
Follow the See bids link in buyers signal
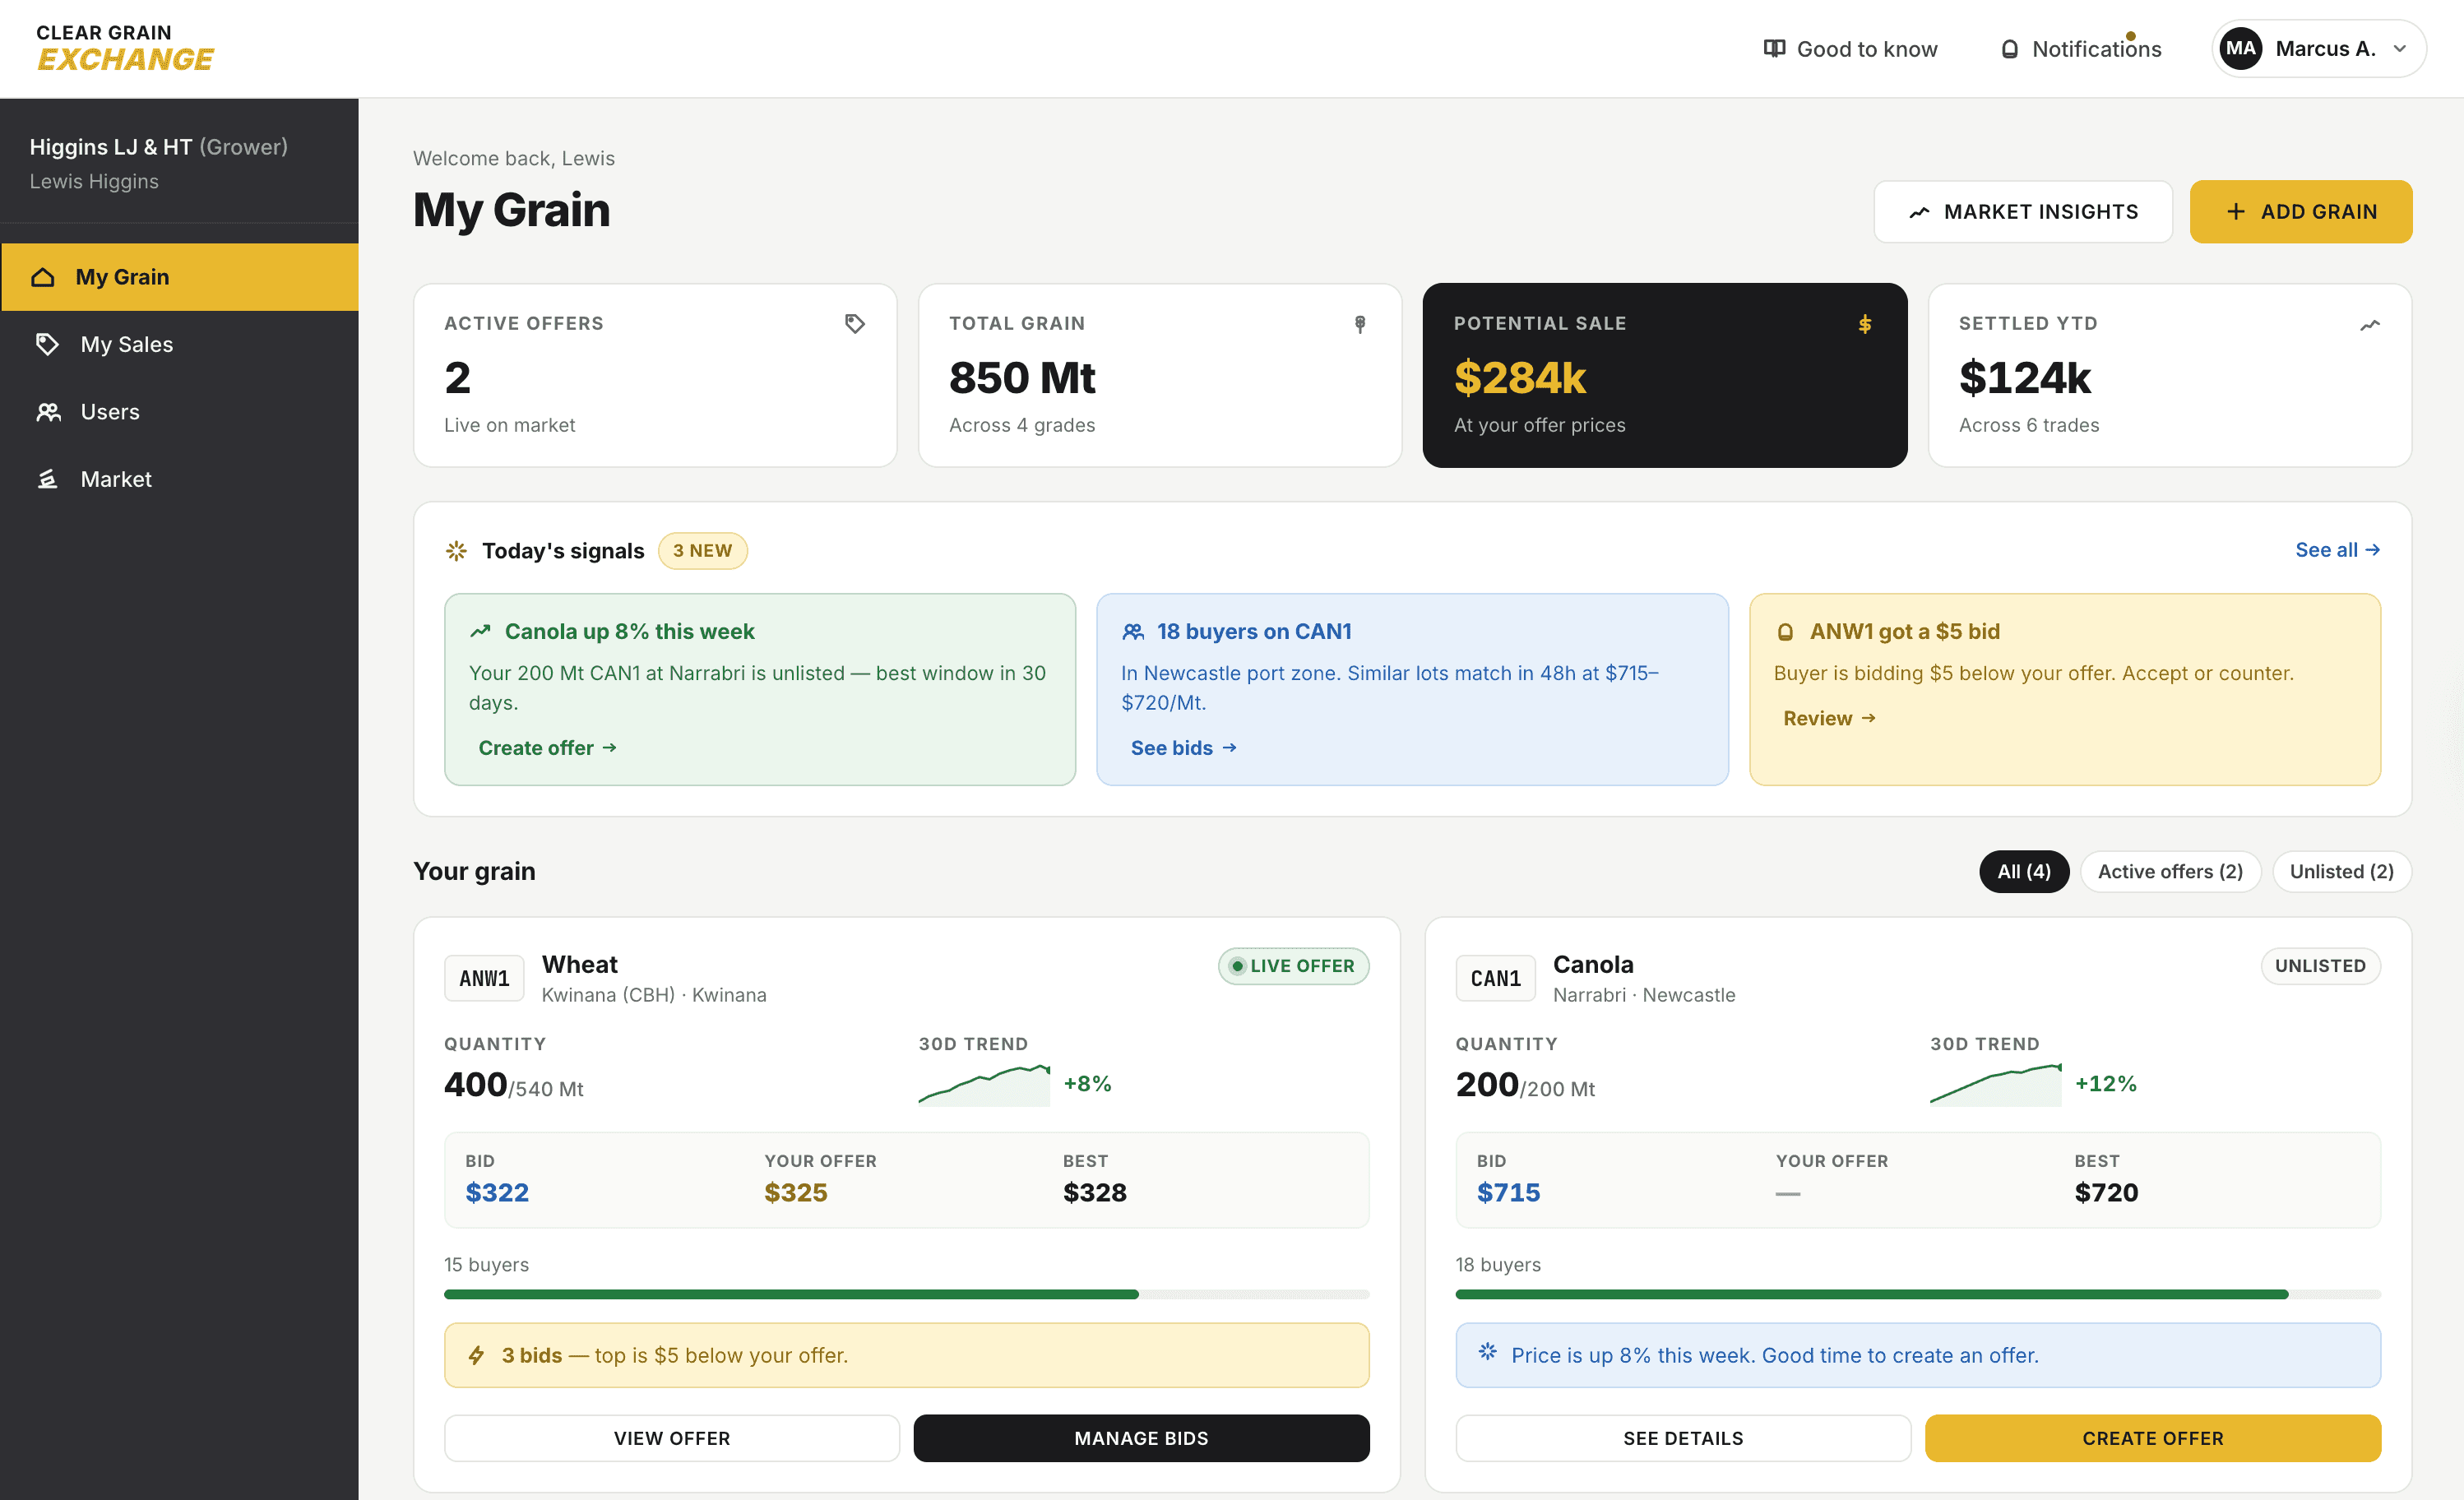click(x=1181, y=747)
